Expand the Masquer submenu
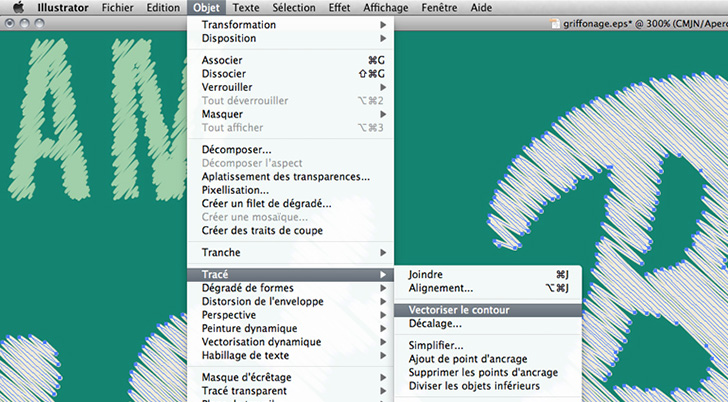 291,114
